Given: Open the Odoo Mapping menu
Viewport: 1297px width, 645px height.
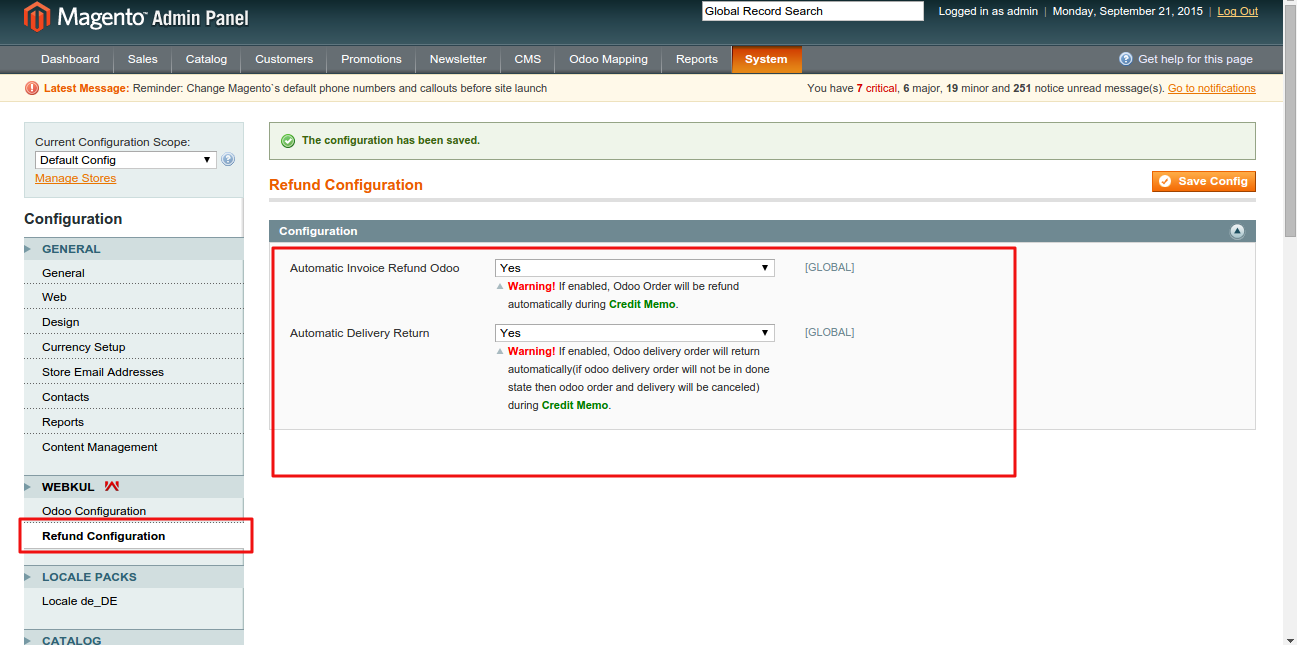Looking at the screenshot, I should 608,59.
